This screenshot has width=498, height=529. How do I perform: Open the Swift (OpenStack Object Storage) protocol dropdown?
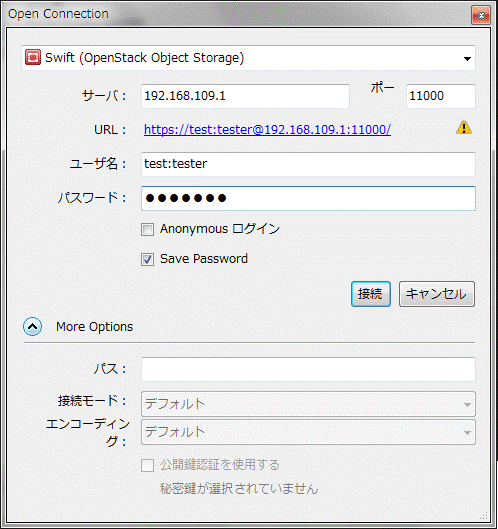248,58
